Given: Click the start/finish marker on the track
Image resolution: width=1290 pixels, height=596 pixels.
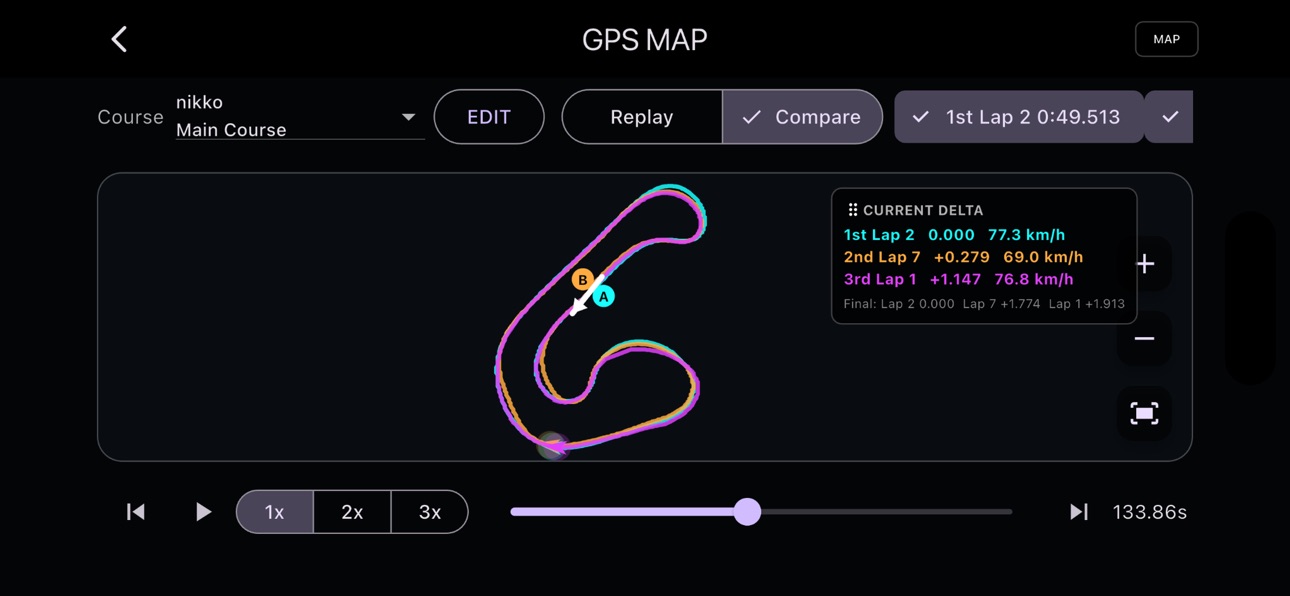Looking at the screenshot, I should [x=552, y=446].
